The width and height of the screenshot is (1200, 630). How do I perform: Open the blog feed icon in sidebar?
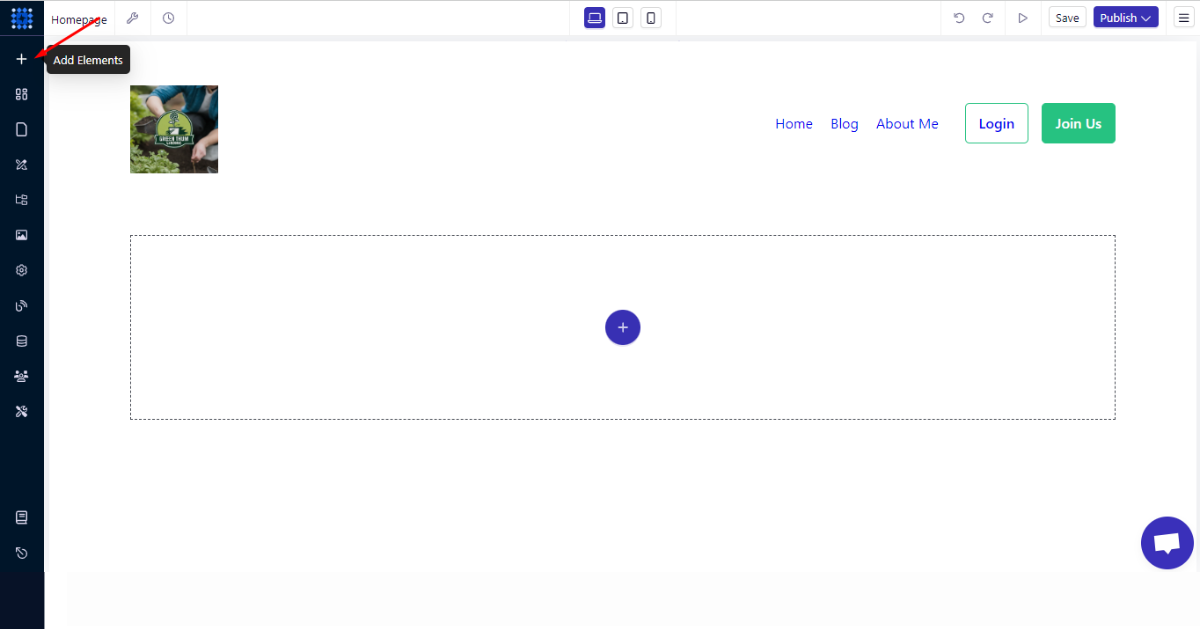(x=21, y=306)
